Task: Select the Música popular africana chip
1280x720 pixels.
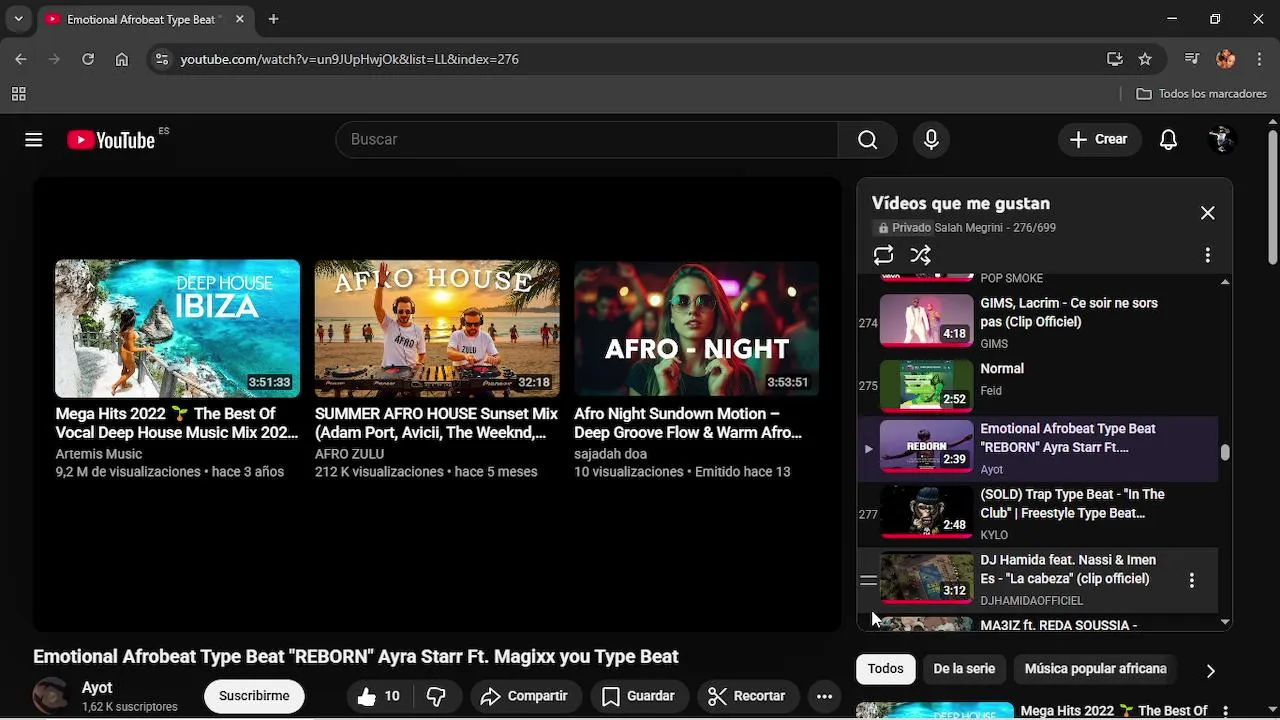Action: pos(1095,669)
